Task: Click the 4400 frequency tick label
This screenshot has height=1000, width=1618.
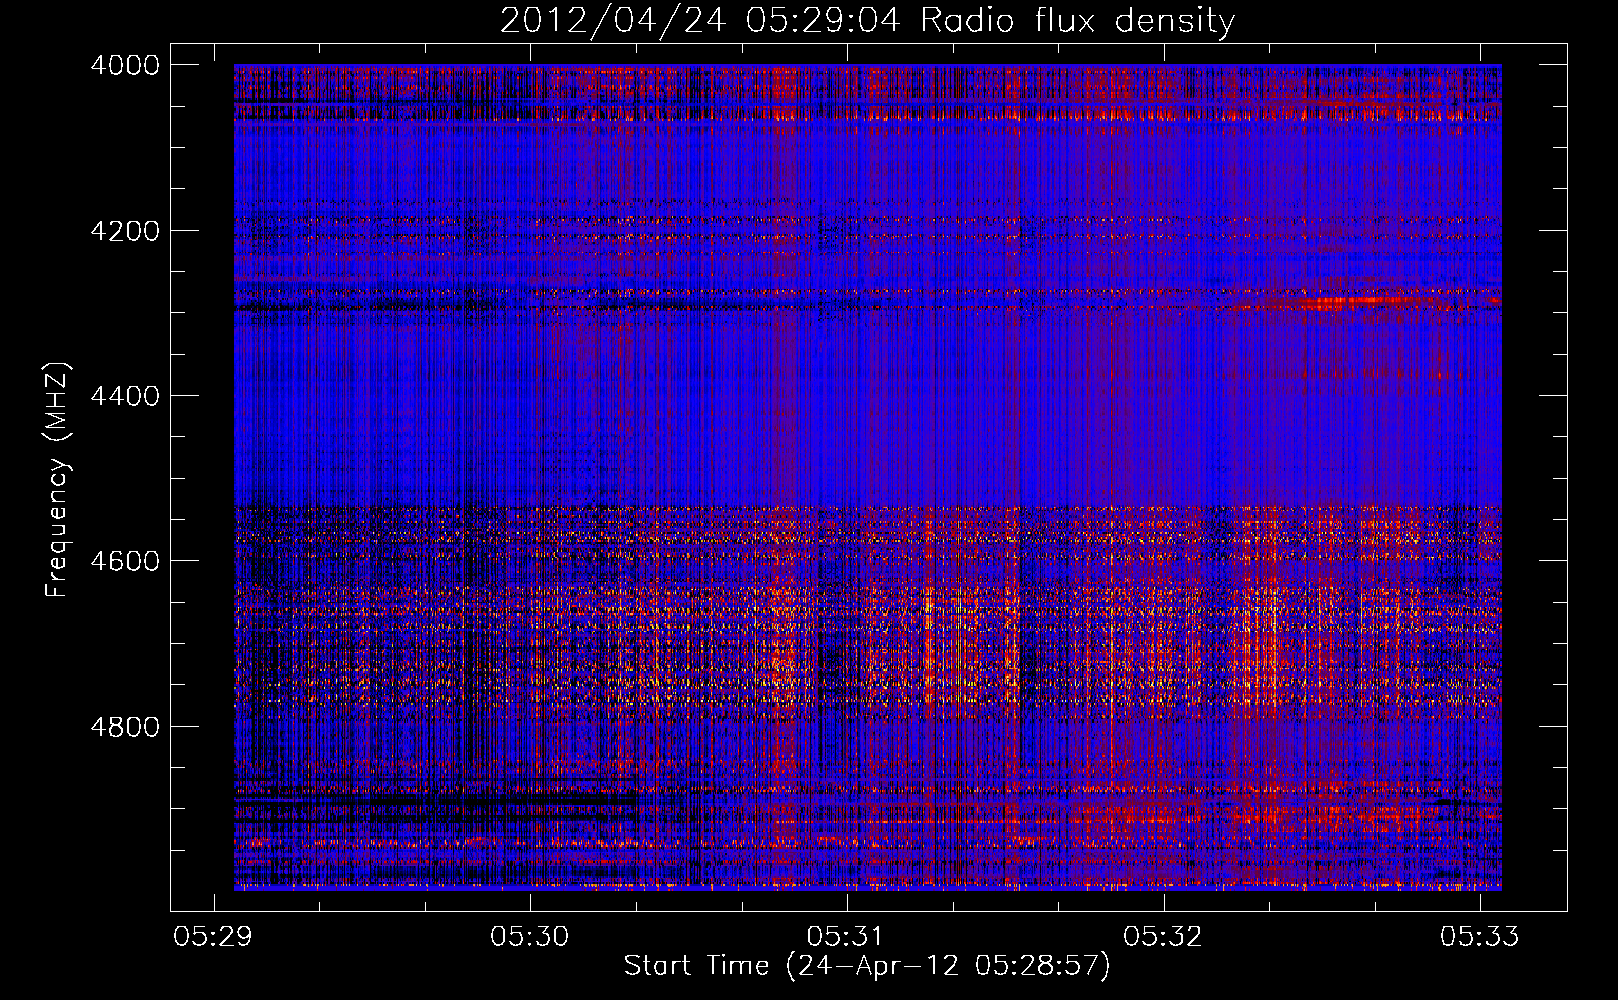Action: (125, 396)
